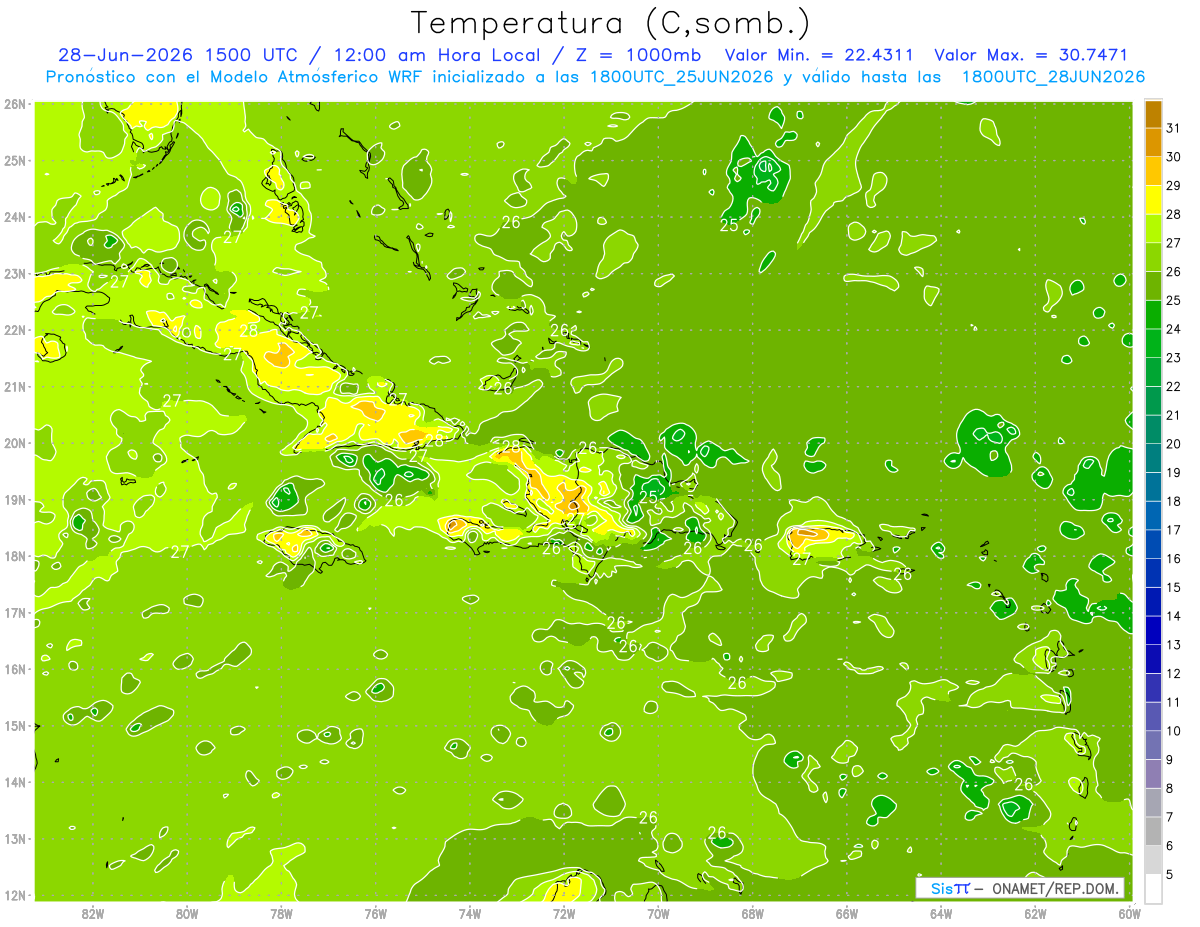Click the 13N latitude axis label
Screen dimensions: 1200x927
coord(15,838)
